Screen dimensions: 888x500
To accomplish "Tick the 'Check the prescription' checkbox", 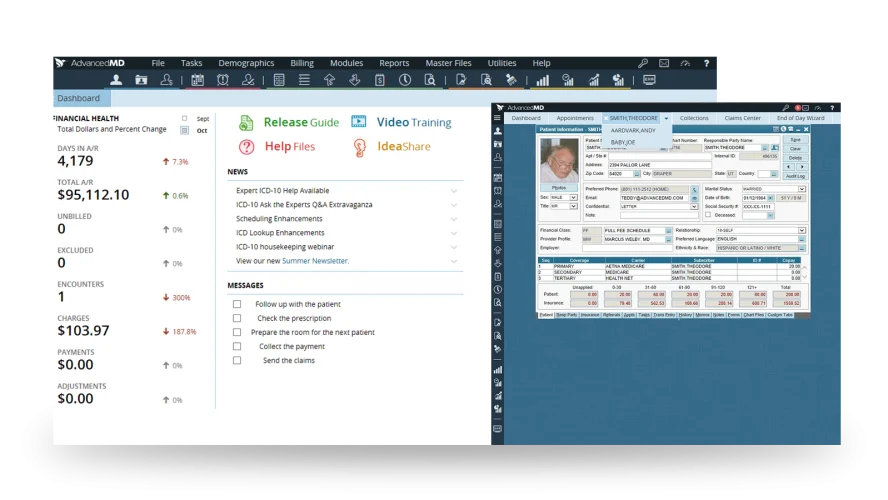I will tap(237, 318).
